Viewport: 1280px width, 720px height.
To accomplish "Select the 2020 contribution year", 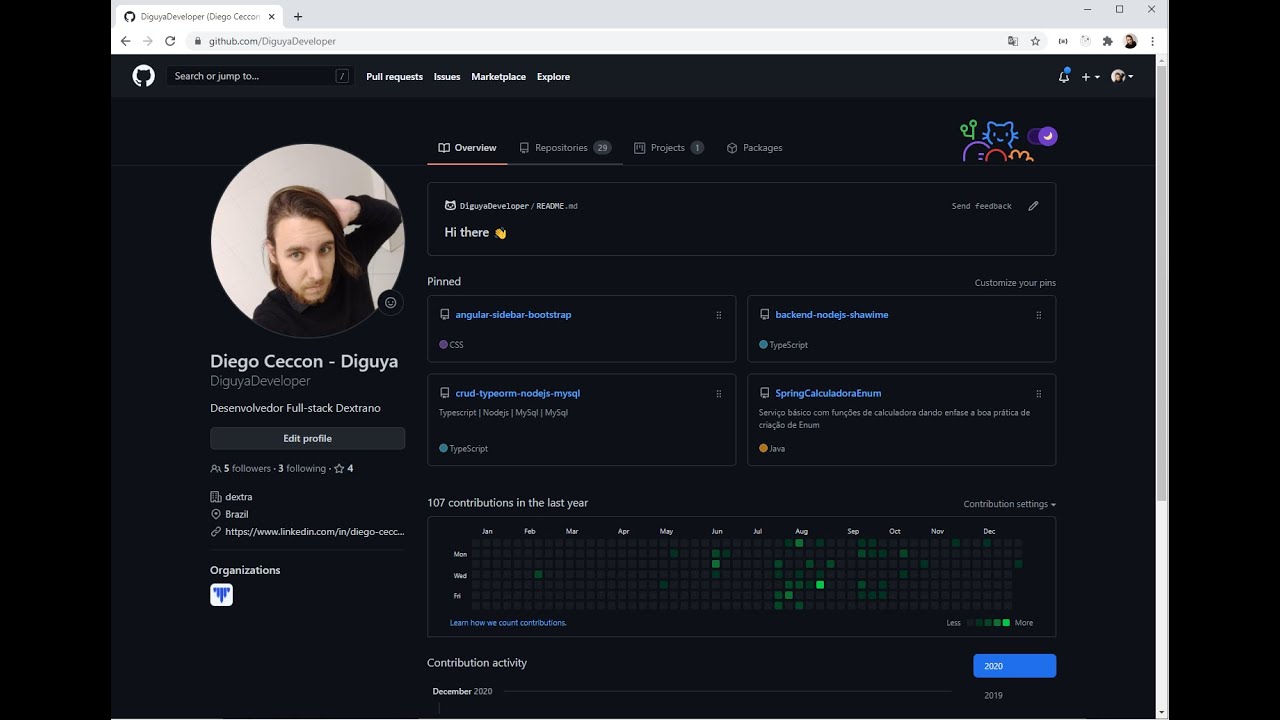I will coord(1014,666).
